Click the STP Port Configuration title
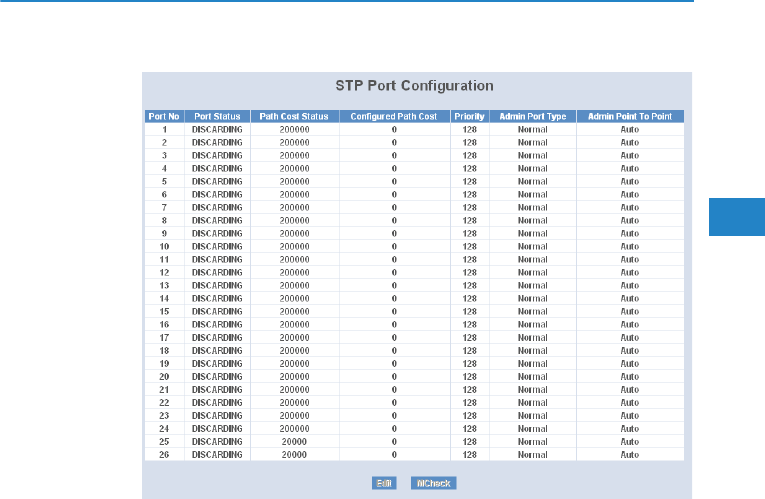The width and height of the screenshot is (765, 499). click(414, 86)
